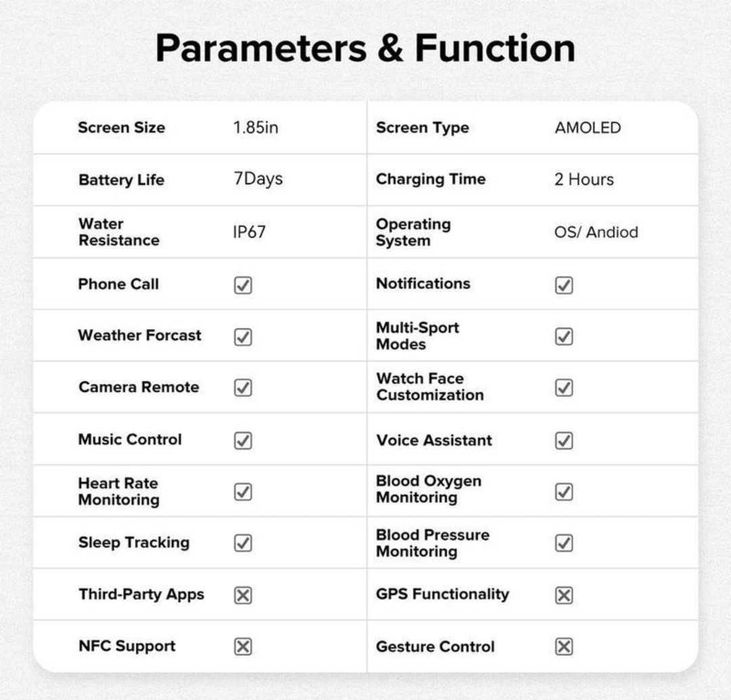Screen dimensions: 731x700
Task: Toggle the Weather Forcast checkbox
Action: [243, 337]
